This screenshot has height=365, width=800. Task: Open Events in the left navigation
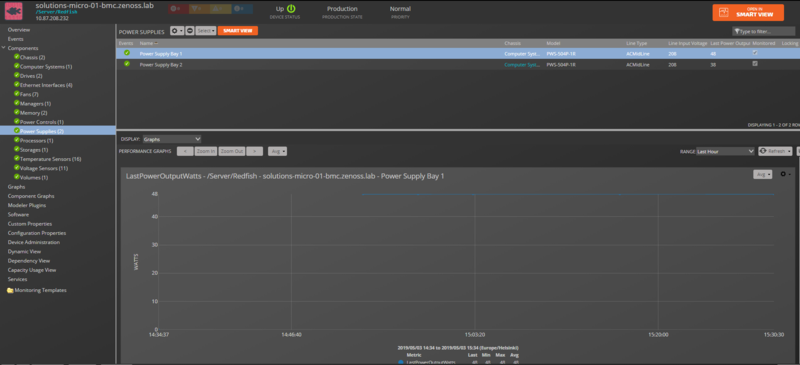[15, 39]
